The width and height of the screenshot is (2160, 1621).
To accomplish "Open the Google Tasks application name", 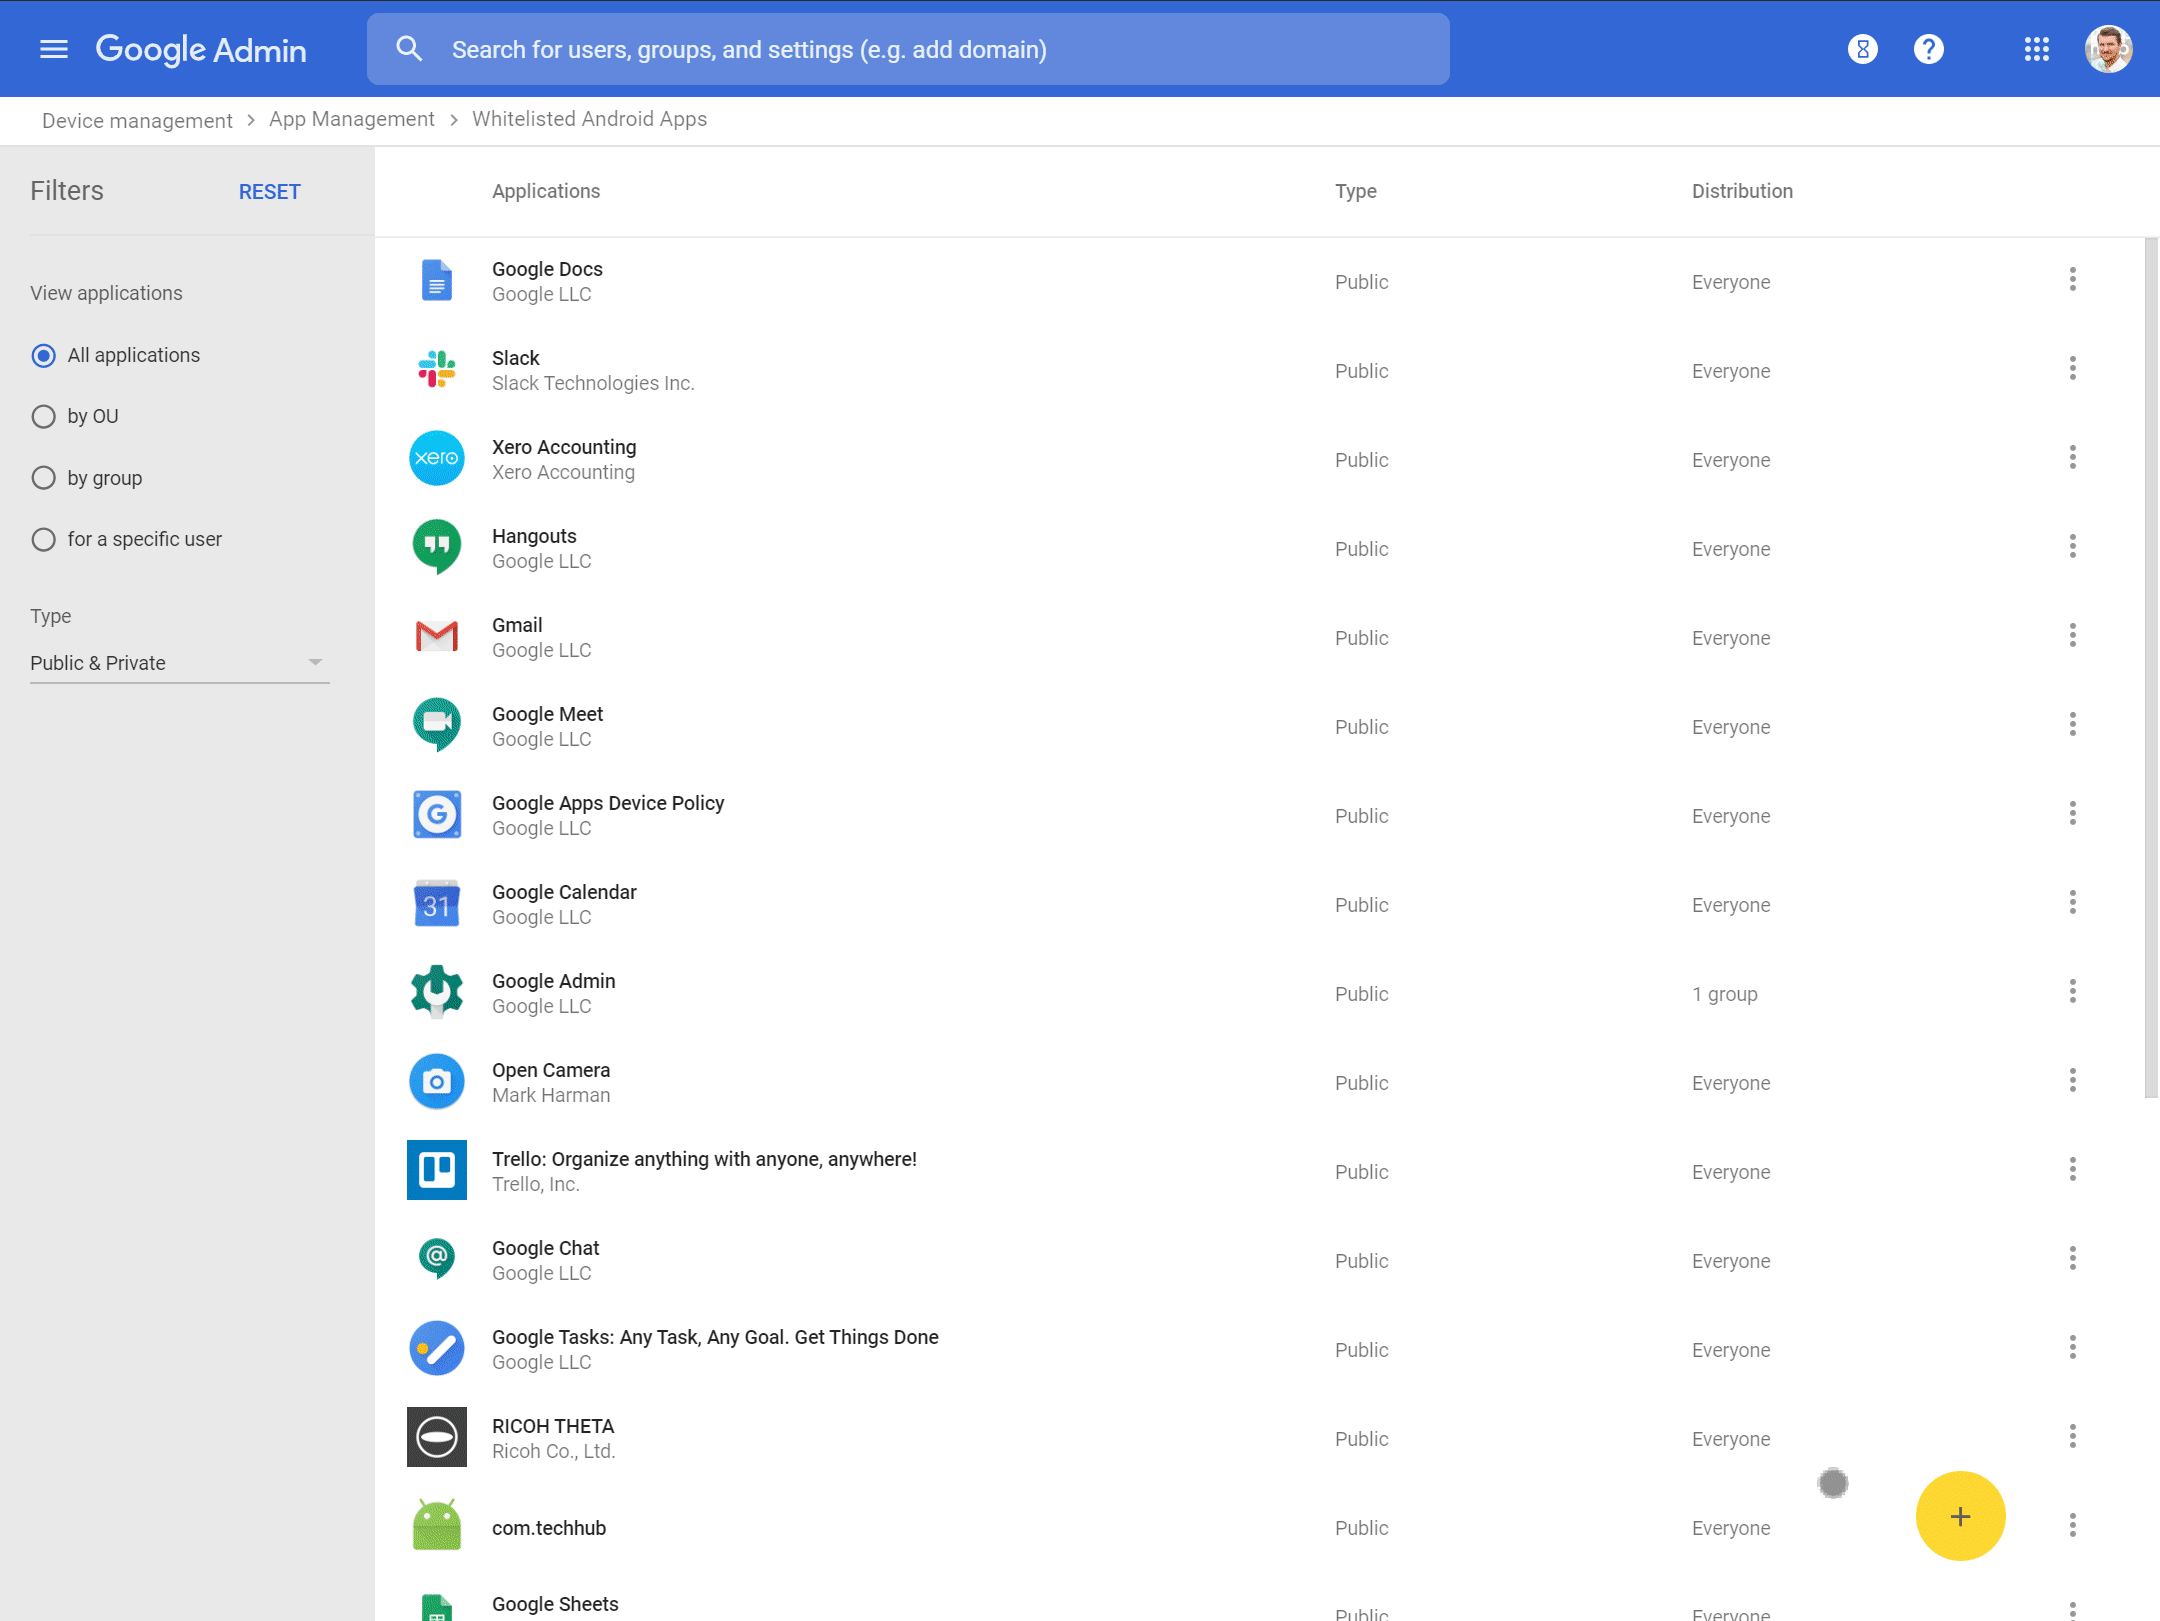I will [x=715, y=1337].
